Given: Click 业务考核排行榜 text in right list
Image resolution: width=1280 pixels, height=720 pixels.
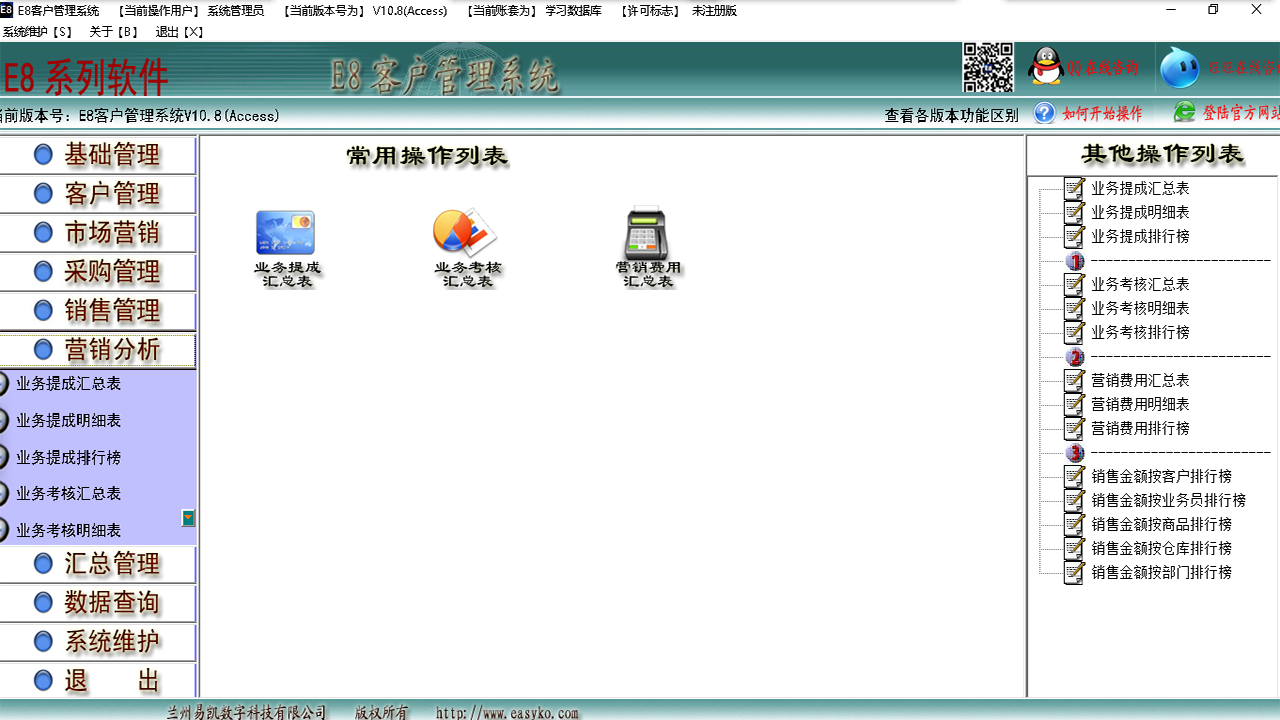Looking at the screenshot, I should [1140, 332].
